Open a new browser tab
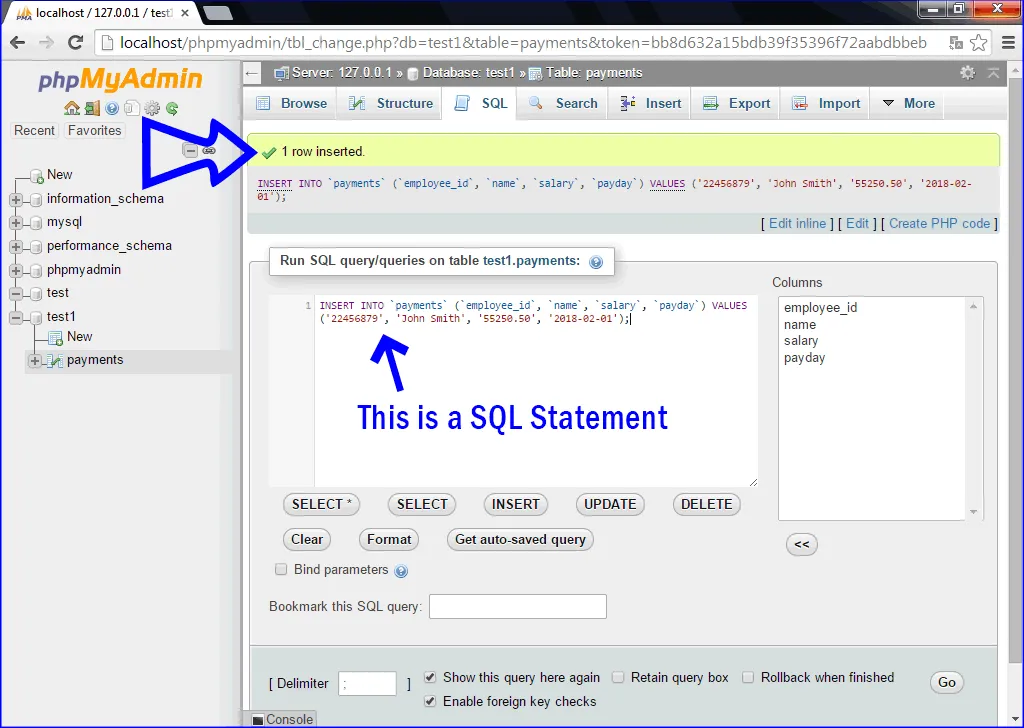The width and height of the screenshot is (1024, 728). click(218, 12)
